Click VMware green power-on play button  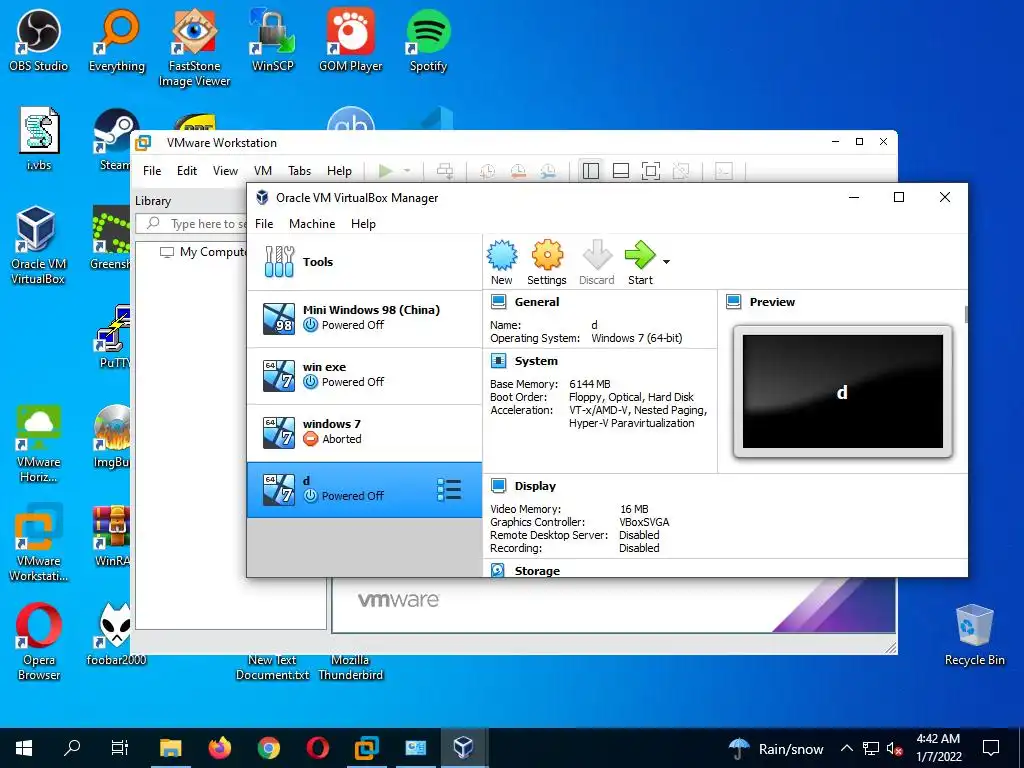[385, 171]
